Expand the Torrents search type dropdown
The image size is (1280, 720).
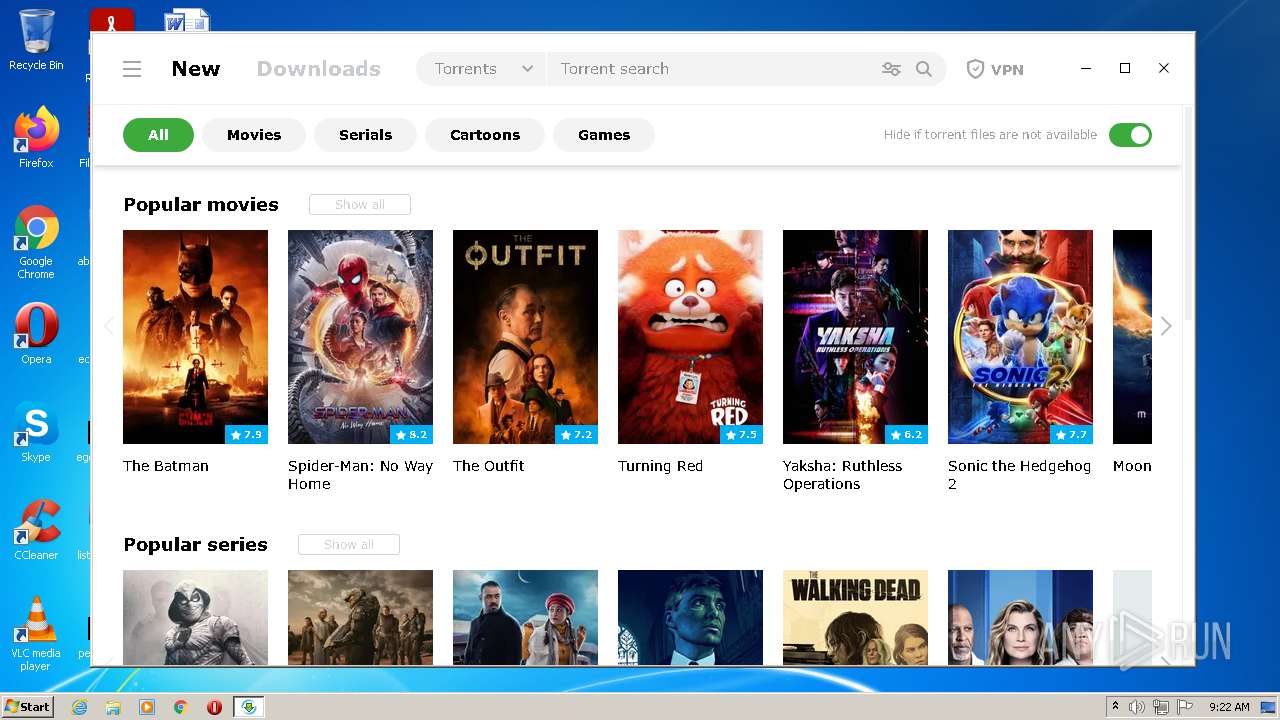[482, 69]
